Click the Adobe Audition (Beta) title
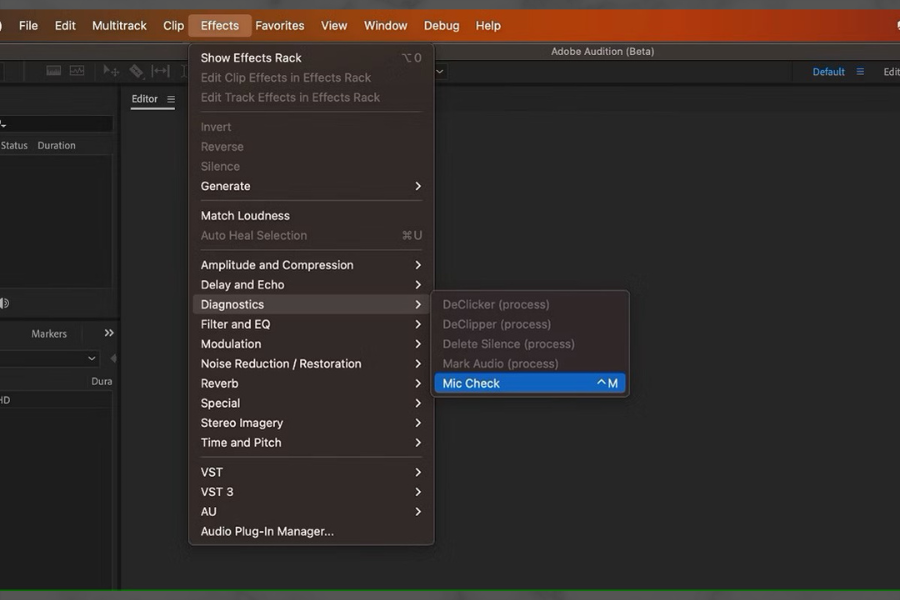The height and width of the screenshot is (600, 900). 602,52
